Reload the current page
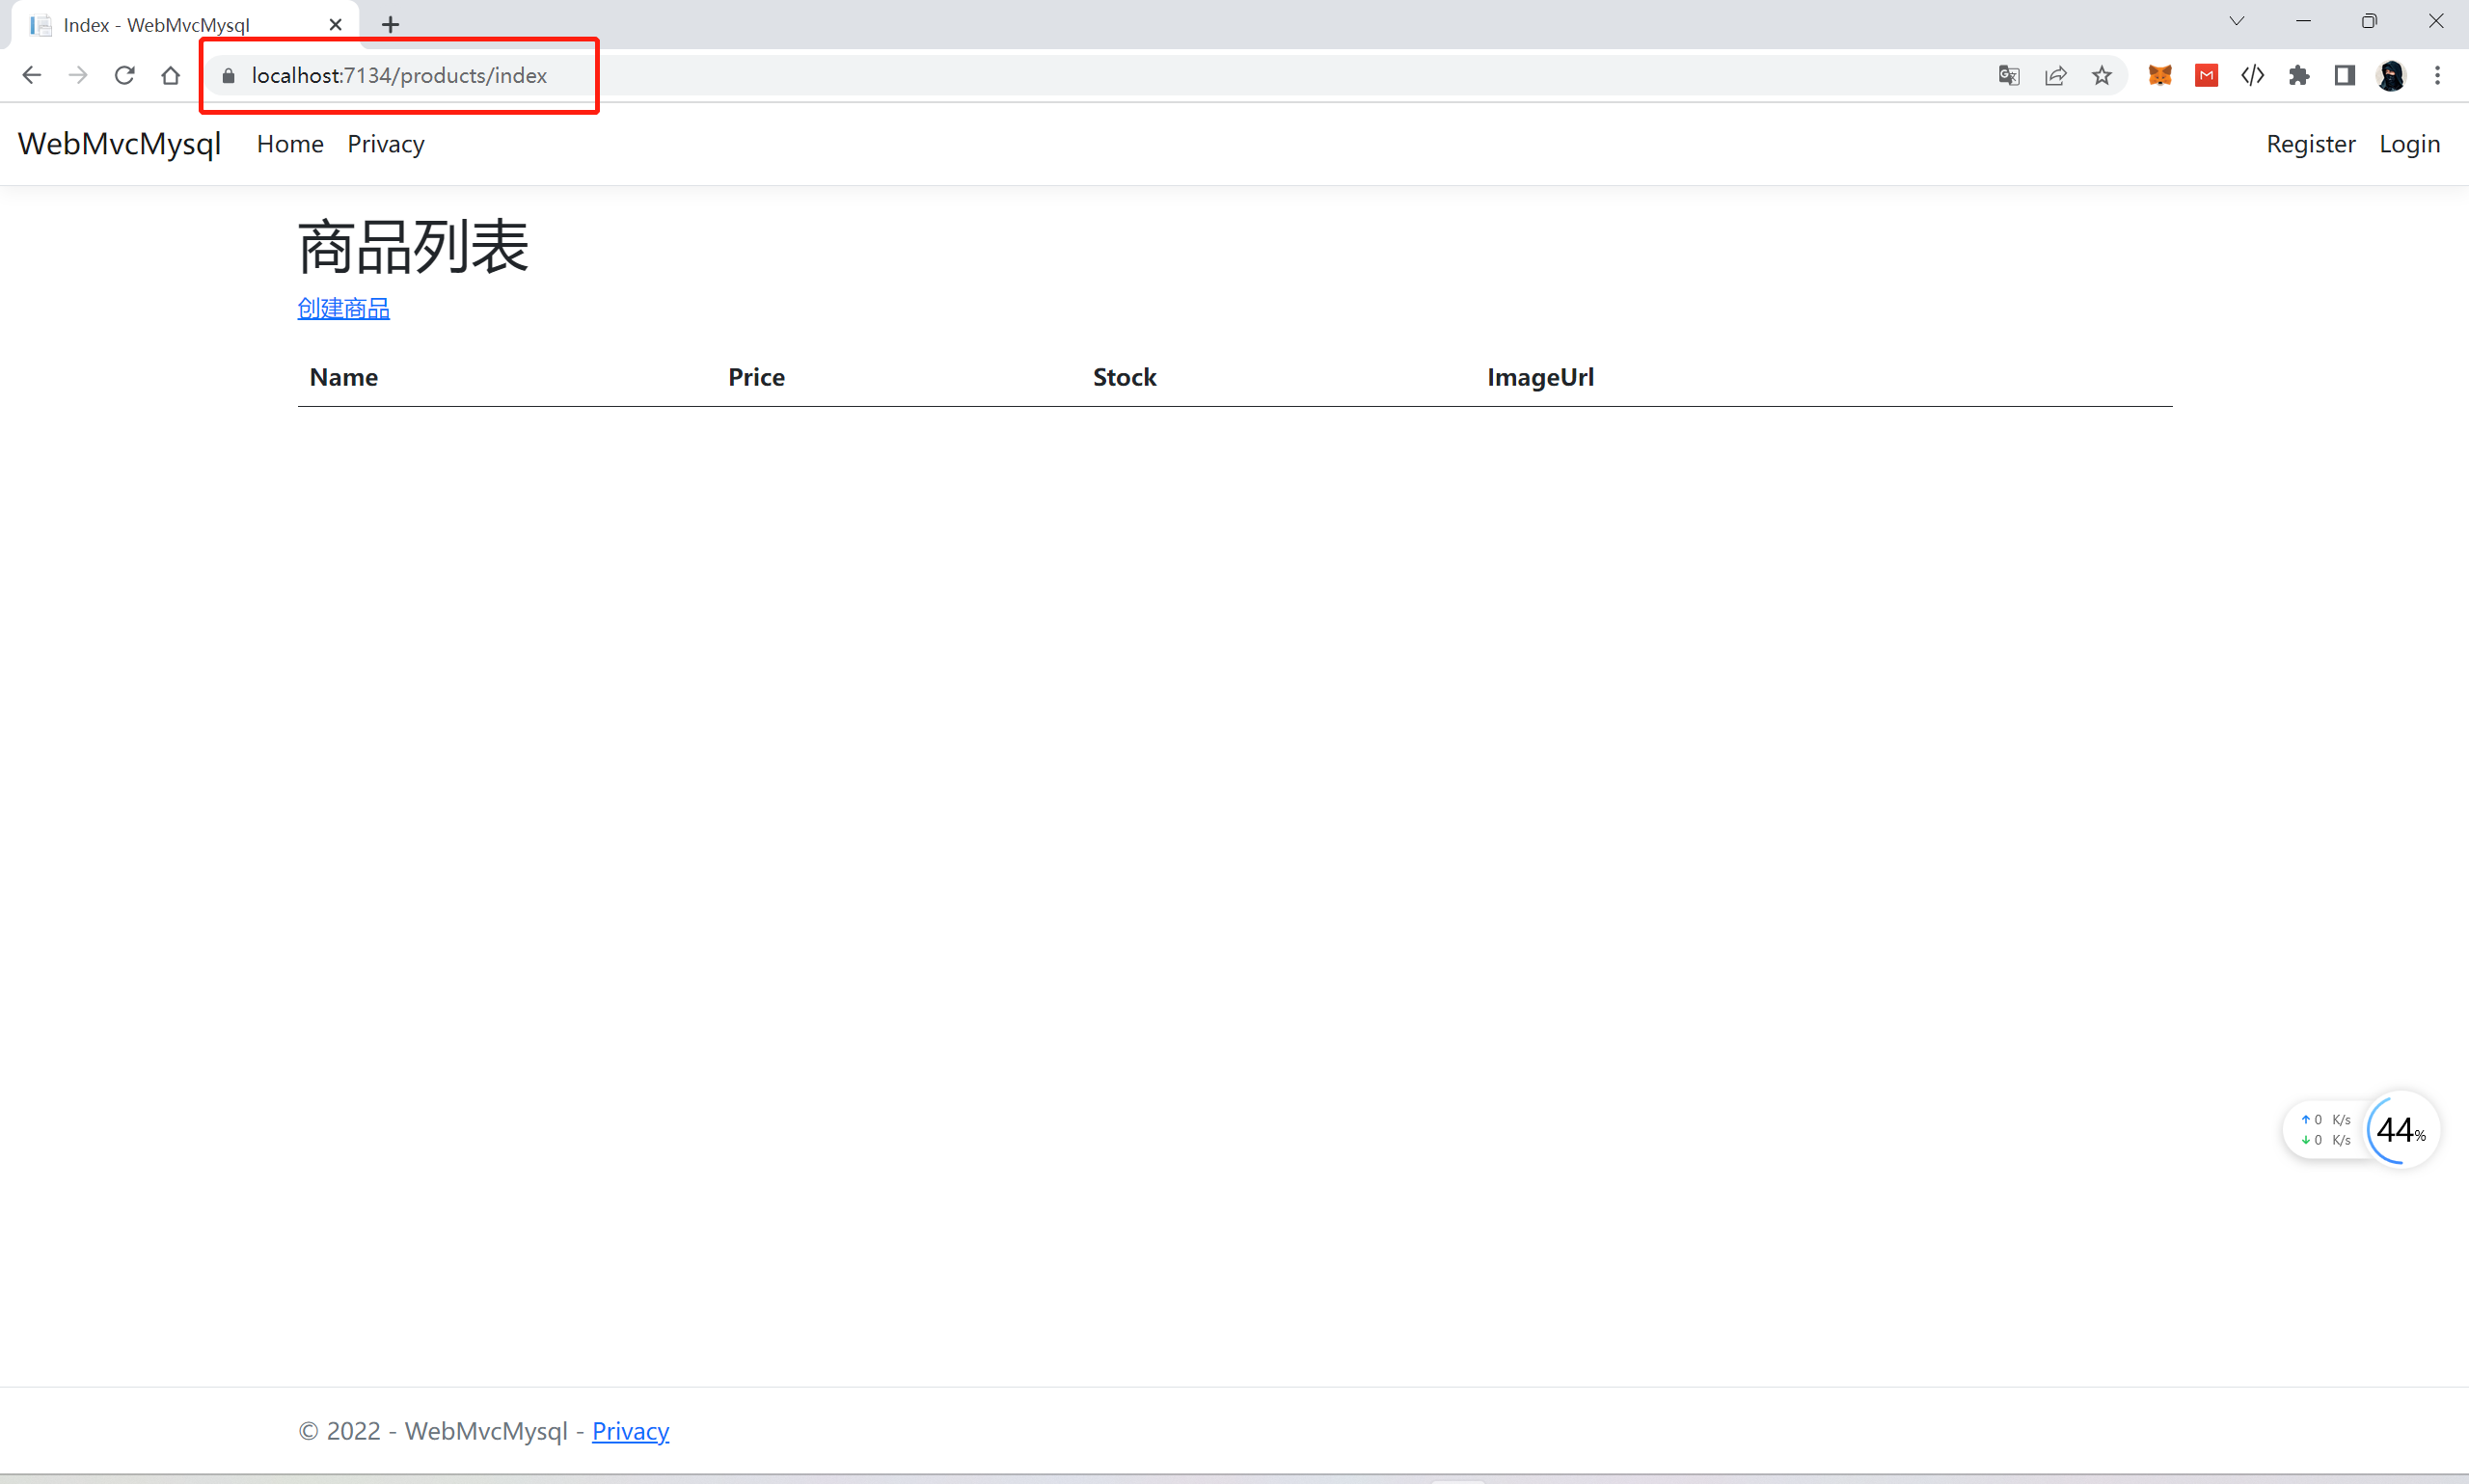The height and width of the screenshot is (1484, 2469). 124,75
